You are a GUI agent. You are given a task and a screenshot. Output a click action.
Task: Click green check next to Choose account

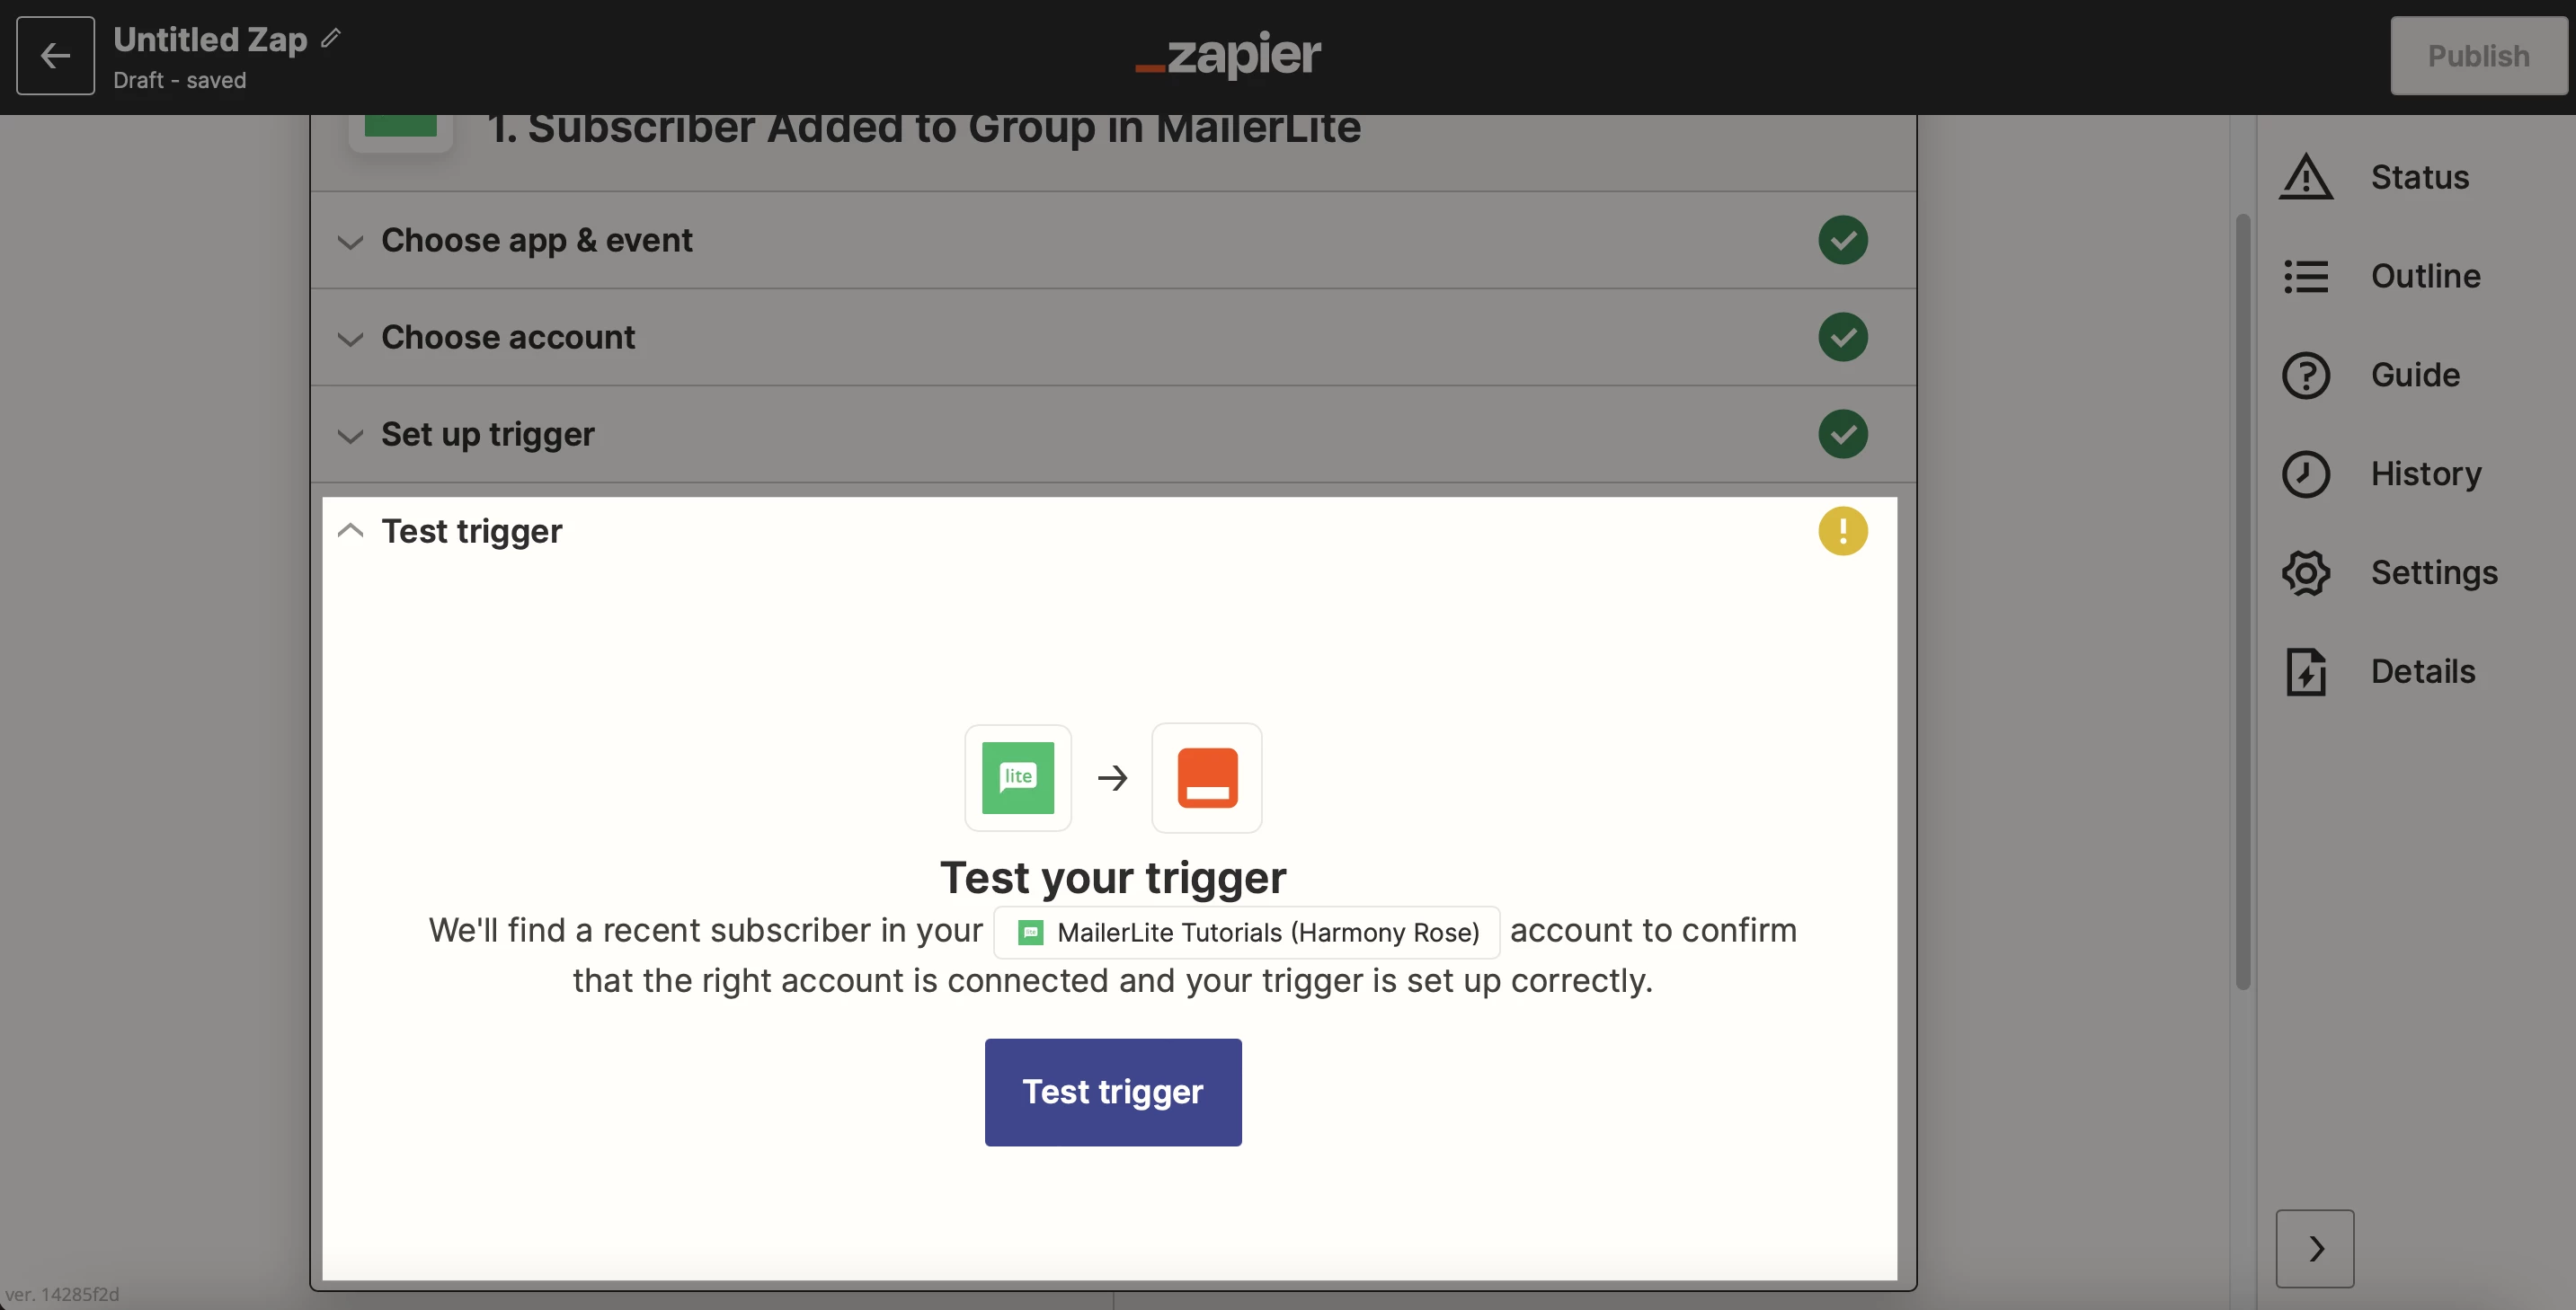click(x=1843, y=337)
